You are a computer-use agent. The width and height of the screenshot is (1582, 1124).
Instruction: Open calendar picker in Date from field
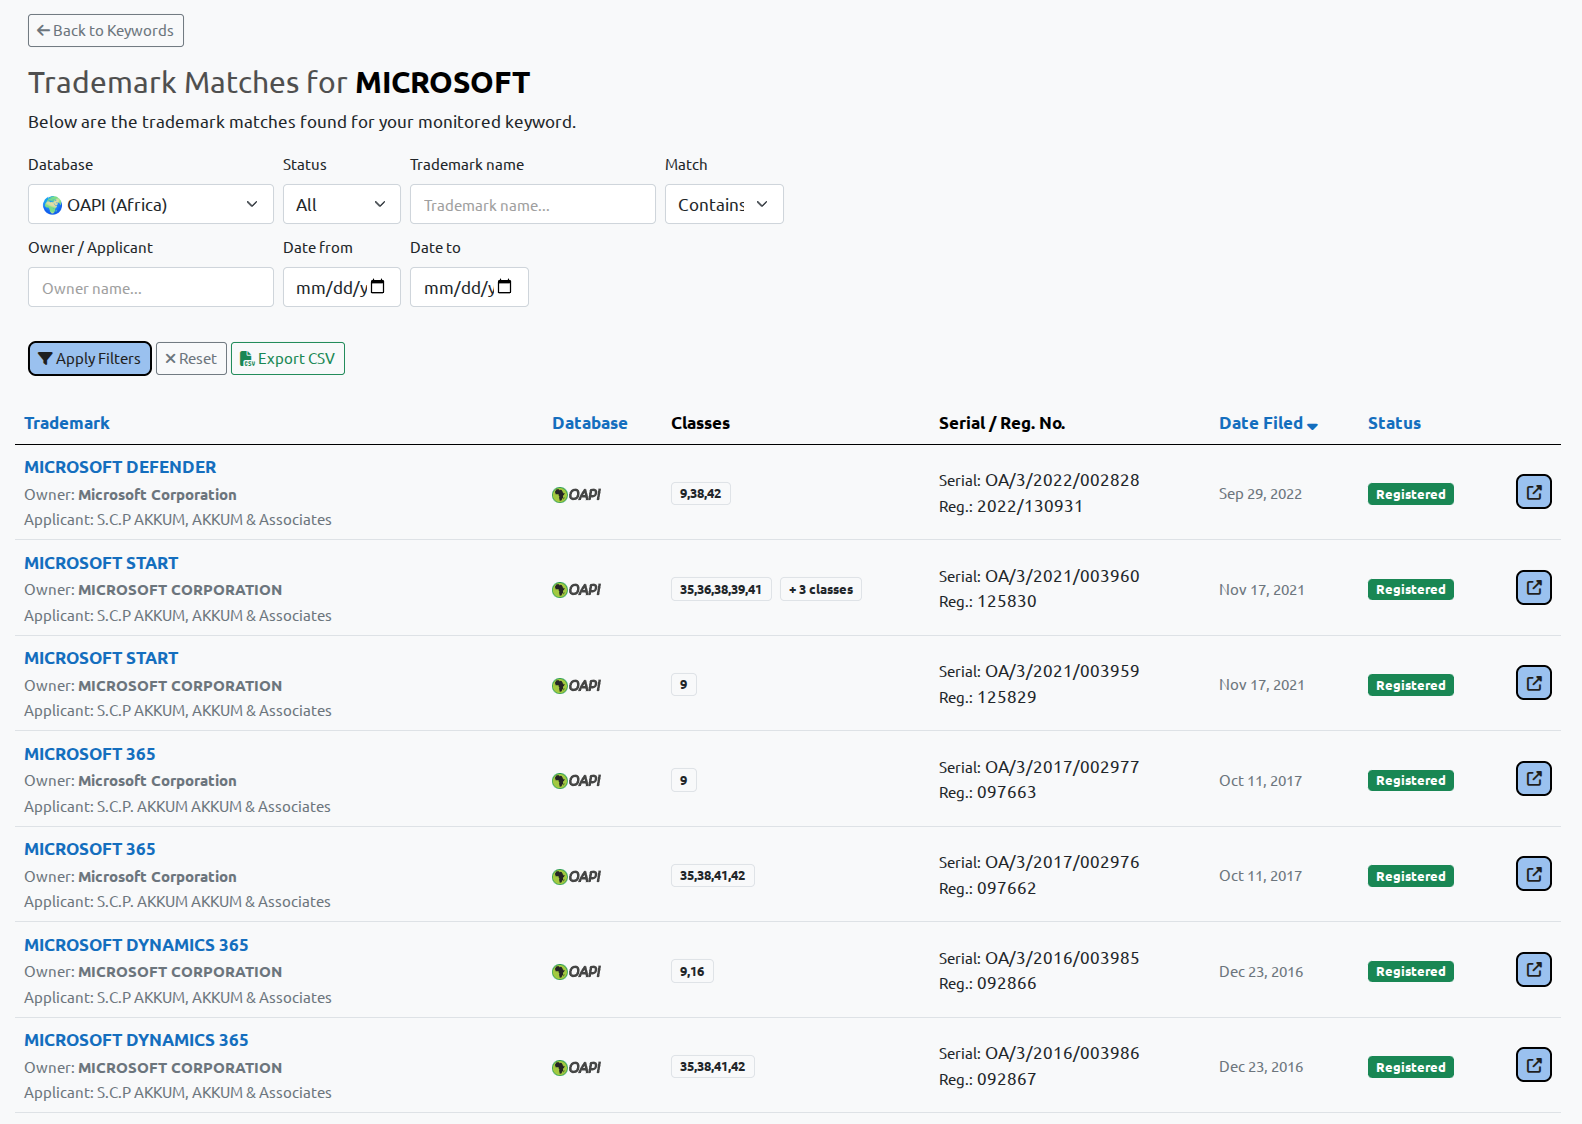coord(378,287)
